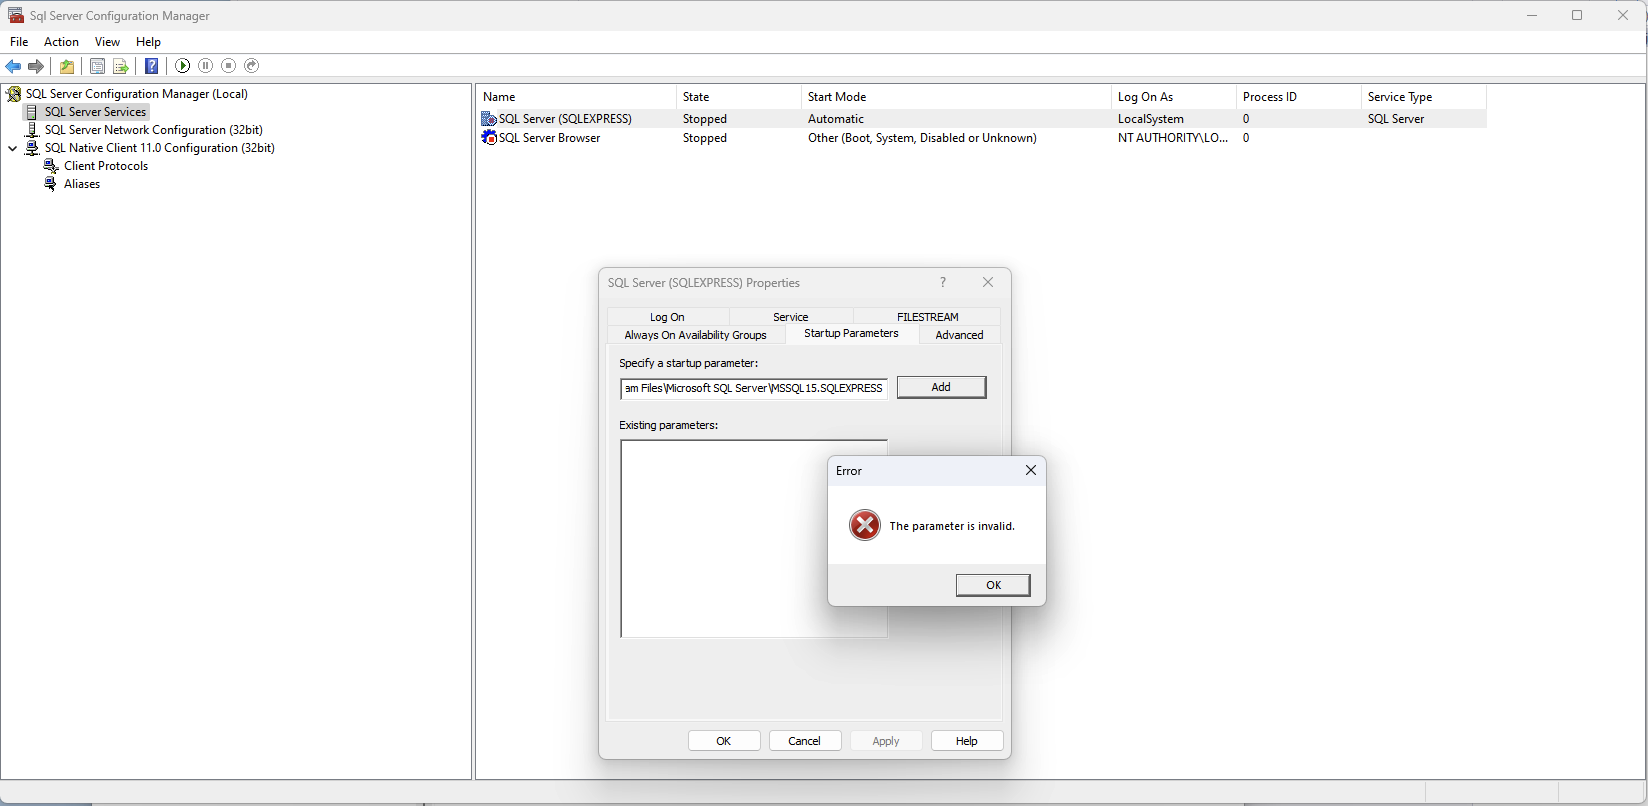1648x806 pixels.
Task: Click the LocalSystem log on value
Action: tap(1151, 119)
